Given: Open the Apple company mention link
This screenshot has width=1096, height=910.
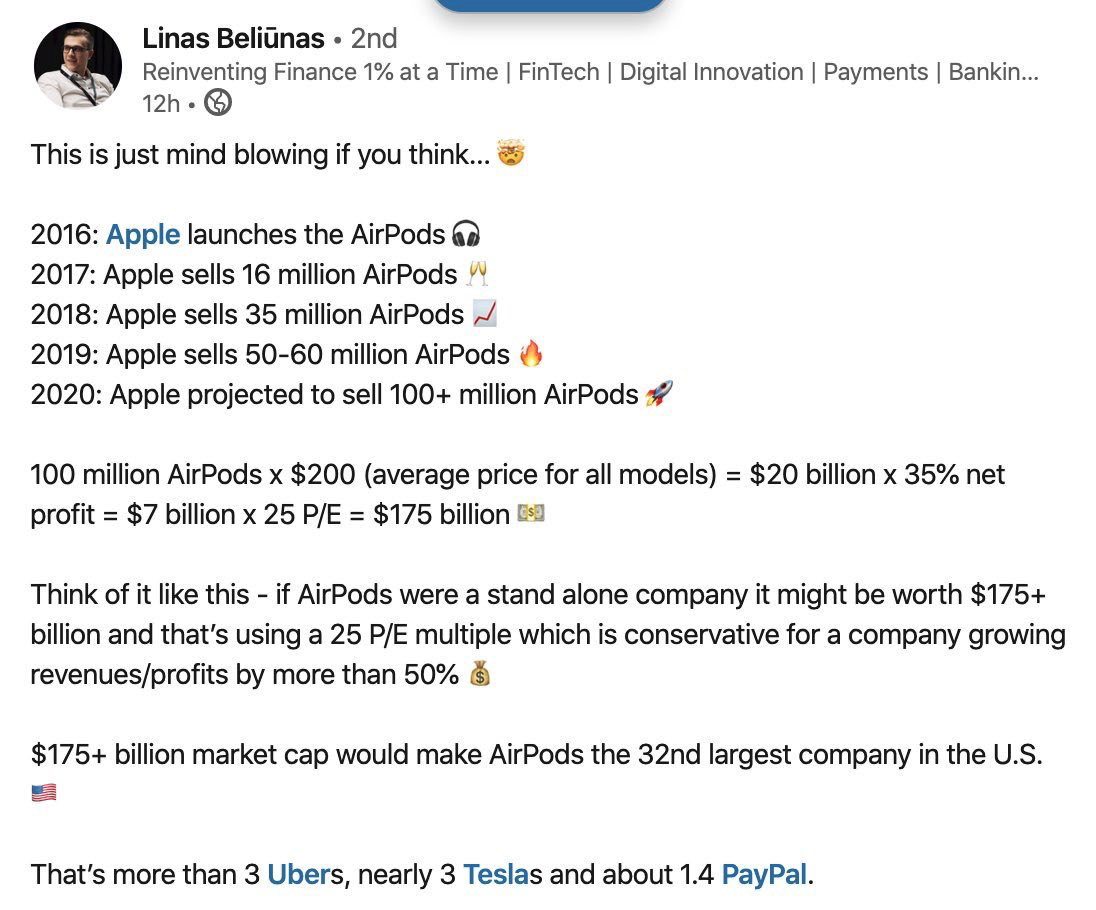Looking at the screenshot, I should (x=143, y=235).
